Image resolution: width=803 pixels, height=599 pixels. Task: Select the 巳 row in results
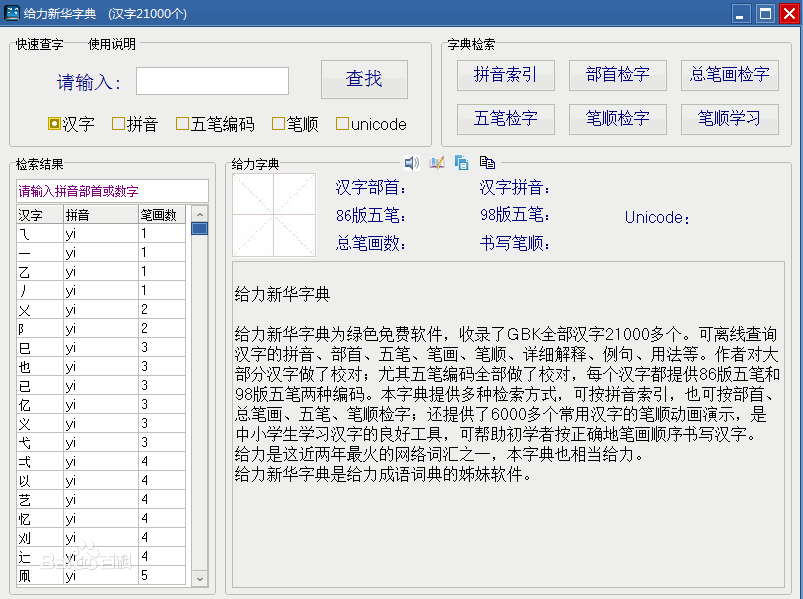[x=101, y=348]
